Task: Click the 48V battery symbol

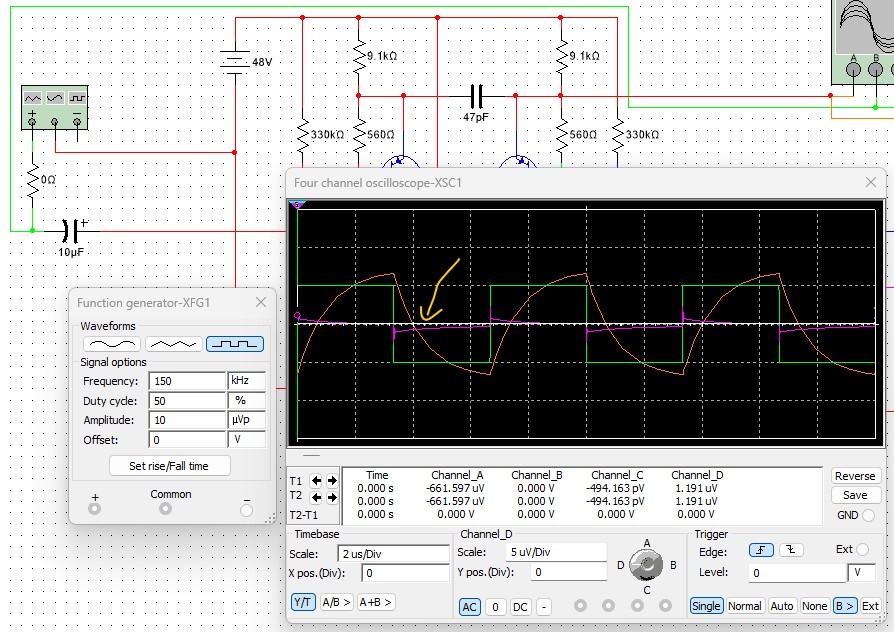Action: click(x=235, y=62)
